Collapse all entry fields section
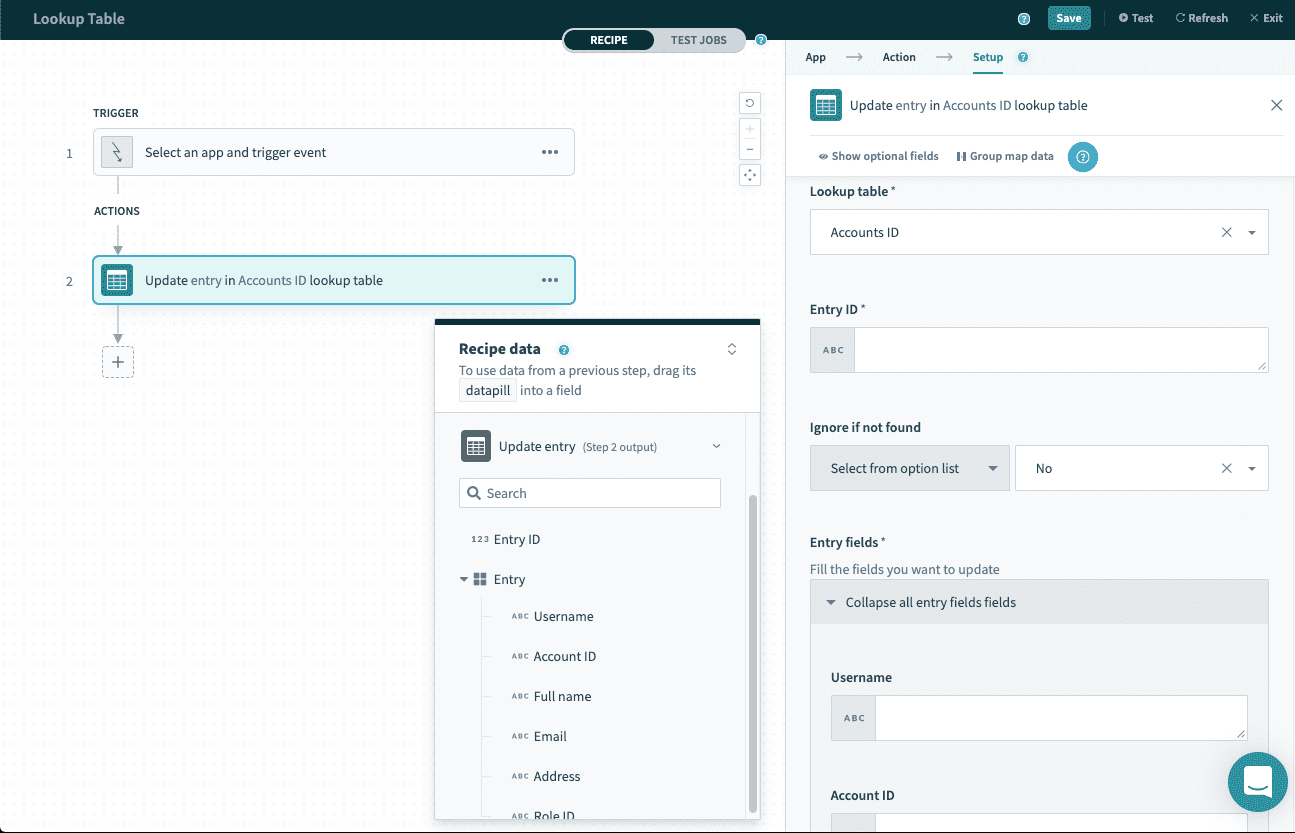The height and width of the screenshot is (833, 1295). 920,602
